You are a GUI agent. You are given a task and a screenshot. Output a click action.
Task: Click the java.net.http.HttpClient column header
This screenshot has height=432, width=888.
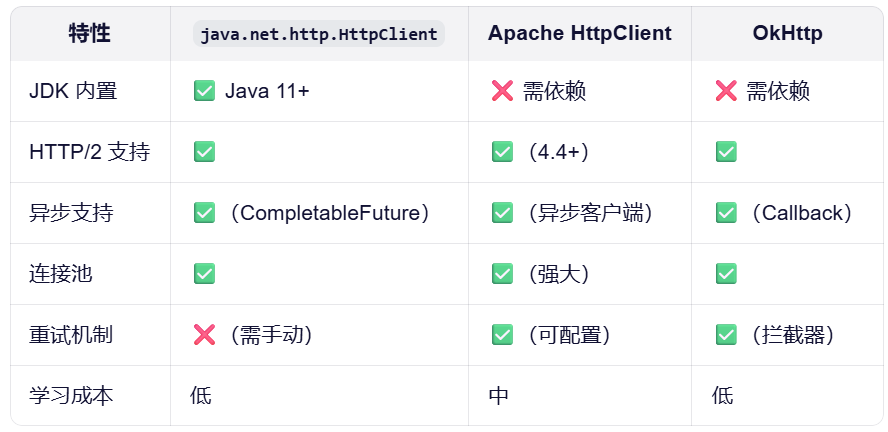coord(319,34)
